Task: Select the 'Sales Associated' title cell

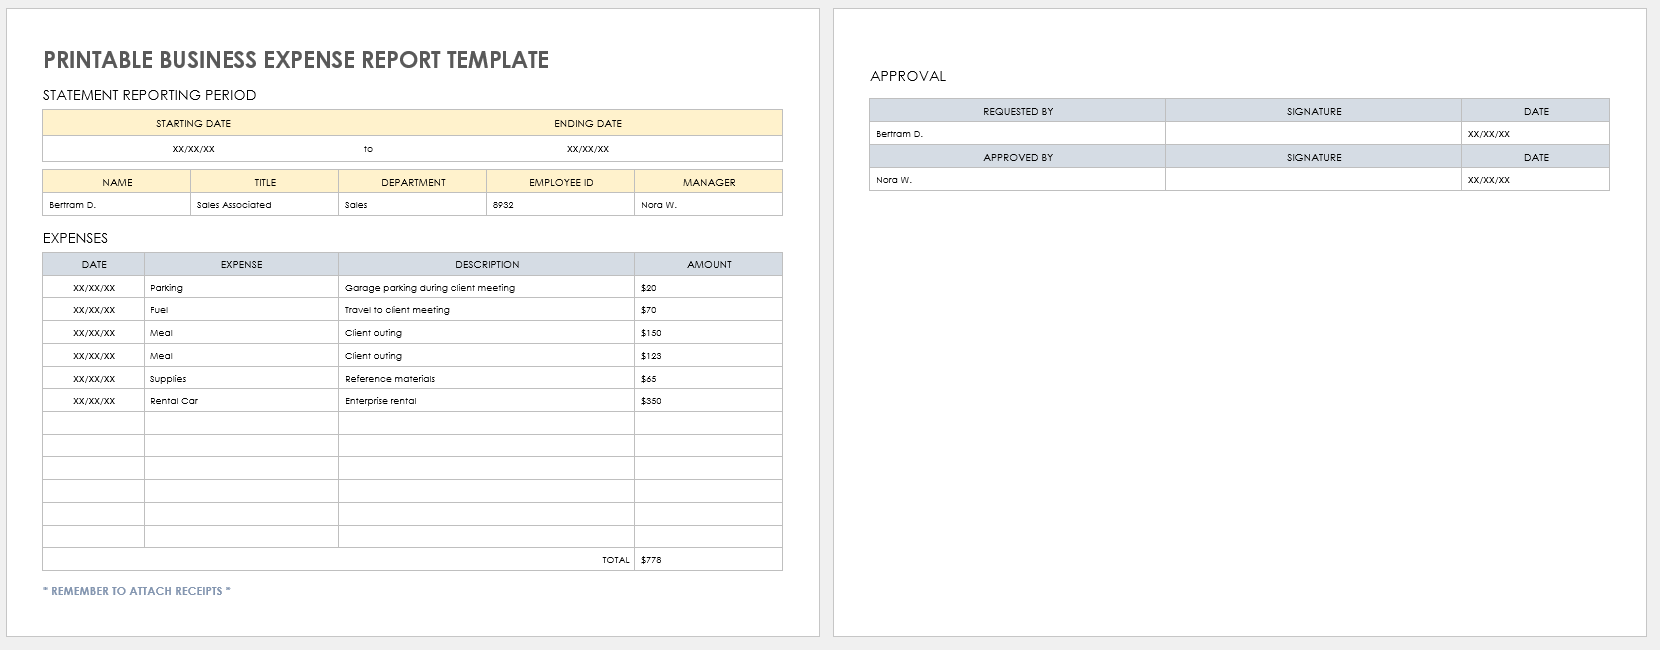Action: (265, 204)
